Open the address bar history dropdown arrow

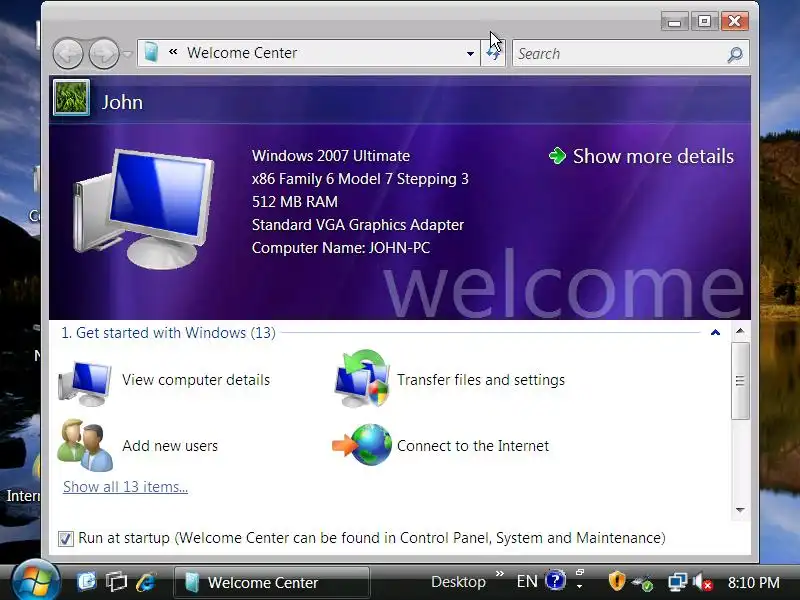tap(470, 54)
